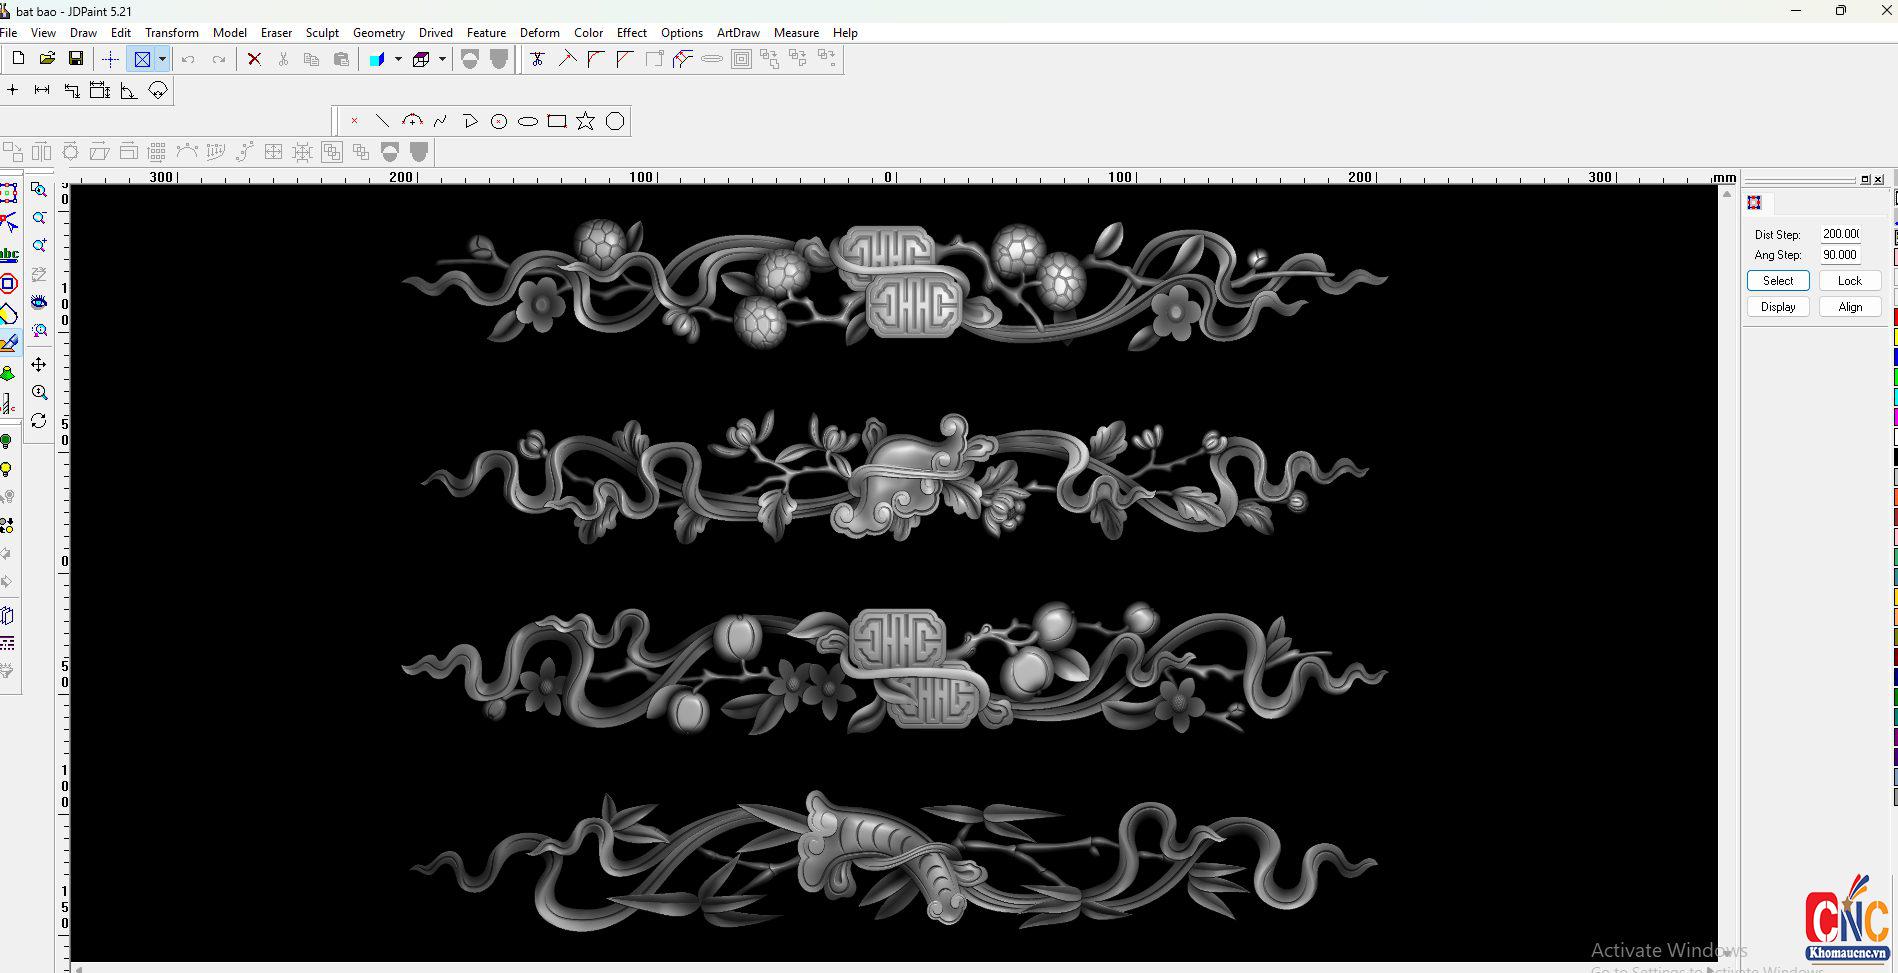
Task: Select the star shape drawing tool
Action: coord(585,122)
